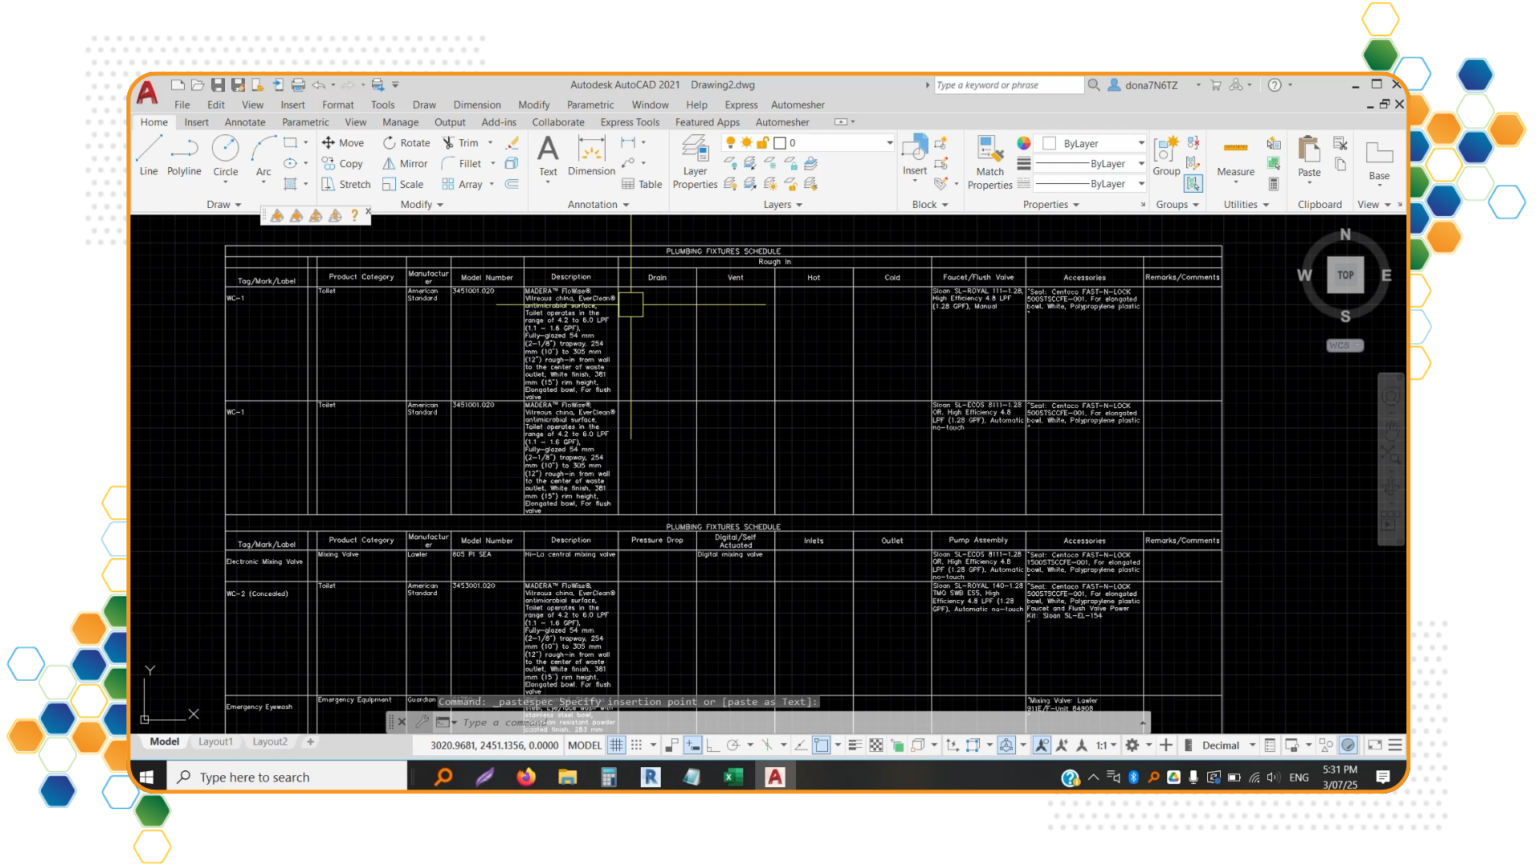Screen dimensions: 1536x864
Task: Select the Line tool
Action: click(x=148, y=156)
